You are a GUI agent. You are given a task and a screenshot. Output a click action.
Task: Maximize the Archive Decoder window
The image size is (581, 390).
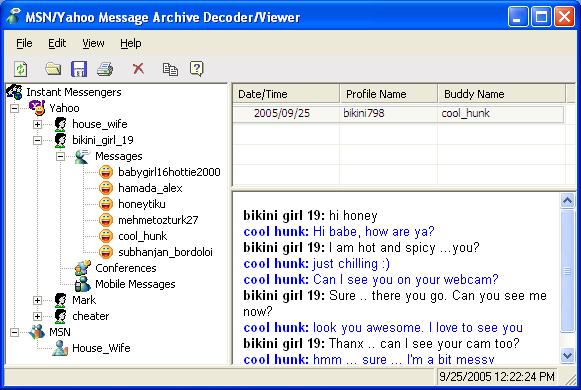[x=541, y=17]
